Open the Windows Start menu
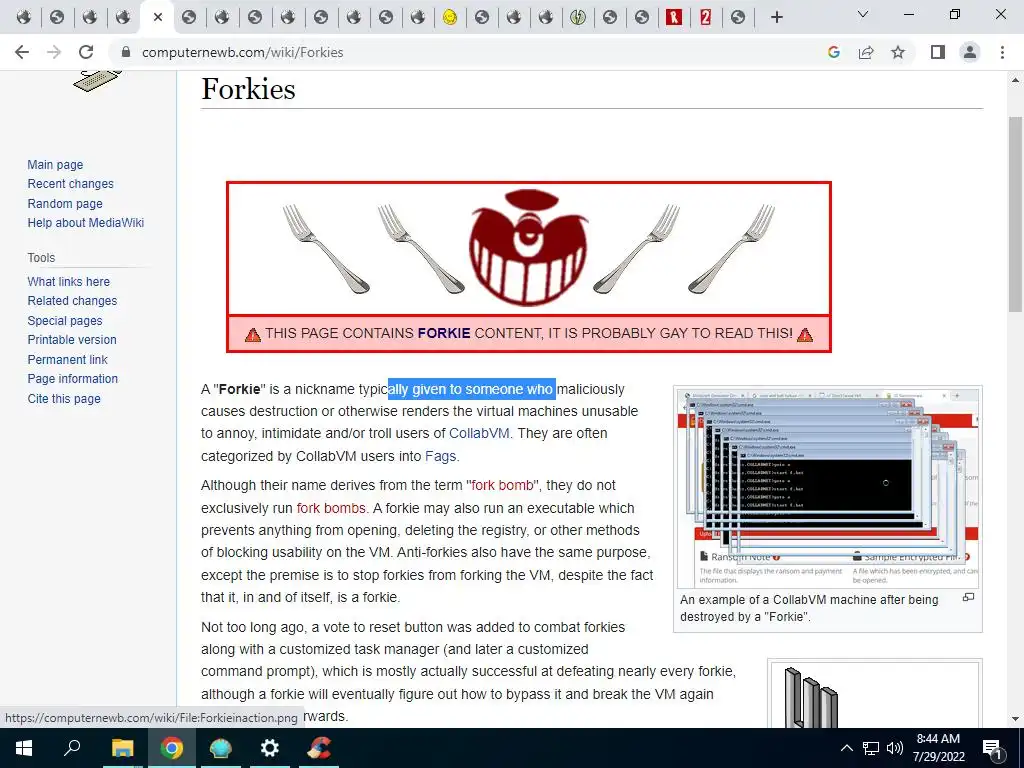1024x768 pixels. [x=24, y=748]
